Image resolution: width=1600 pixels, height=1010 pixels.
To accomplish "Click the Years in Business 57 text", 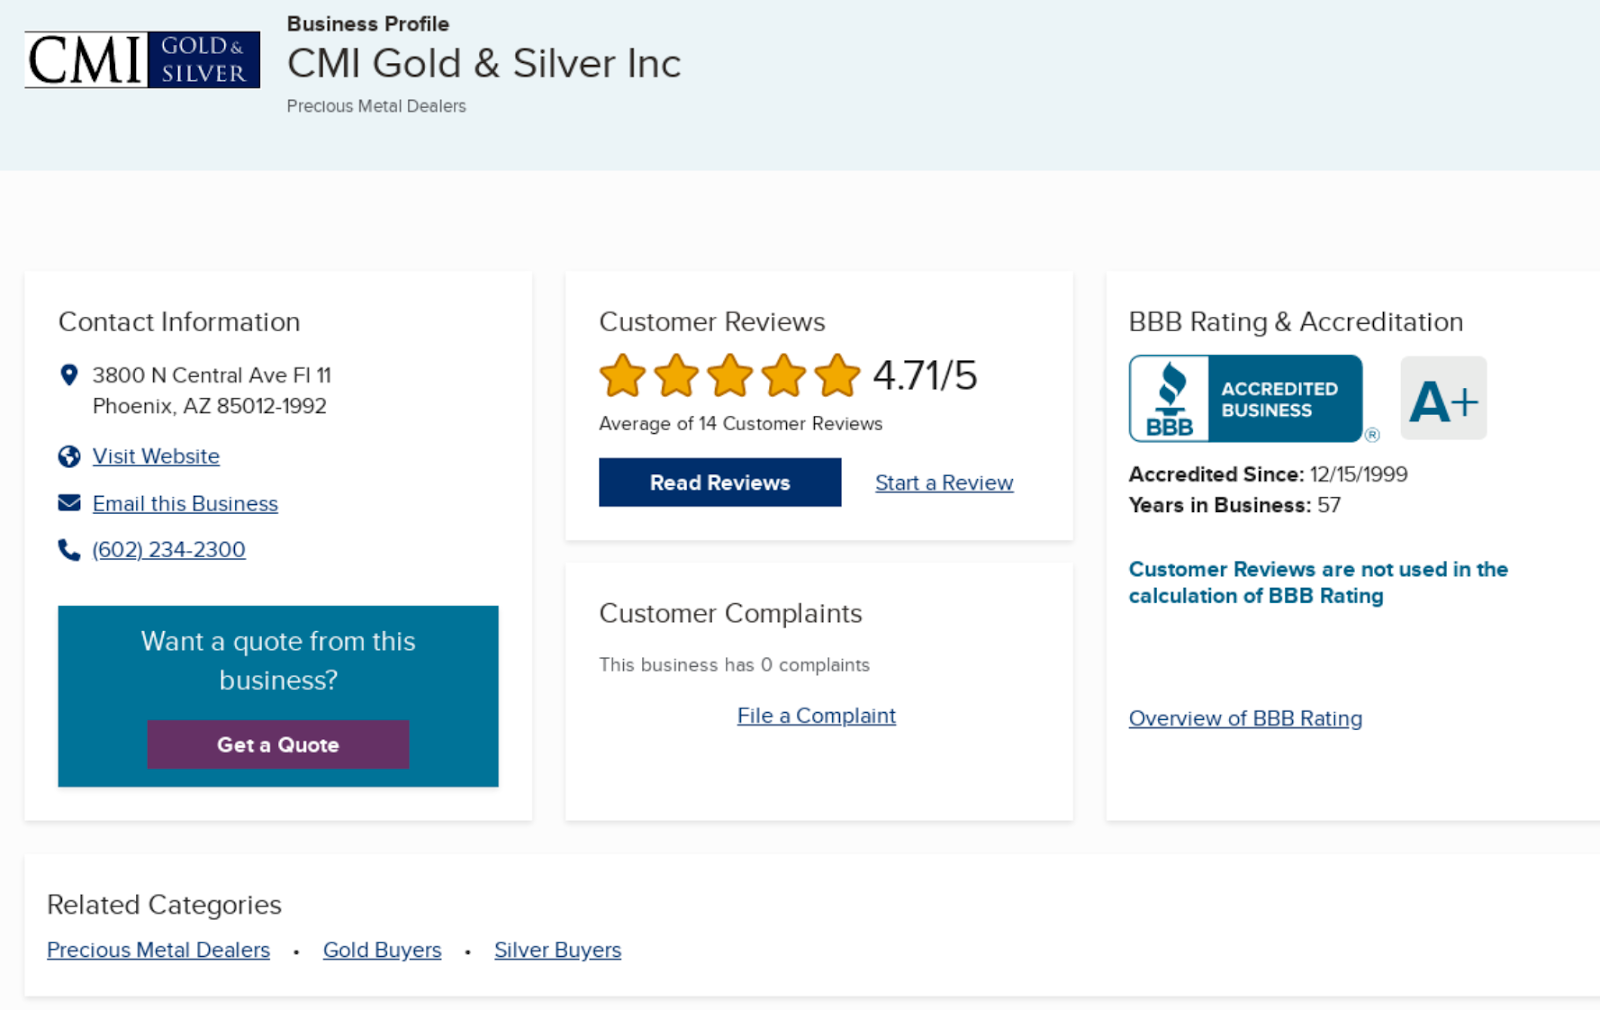I will [1235, 505].
